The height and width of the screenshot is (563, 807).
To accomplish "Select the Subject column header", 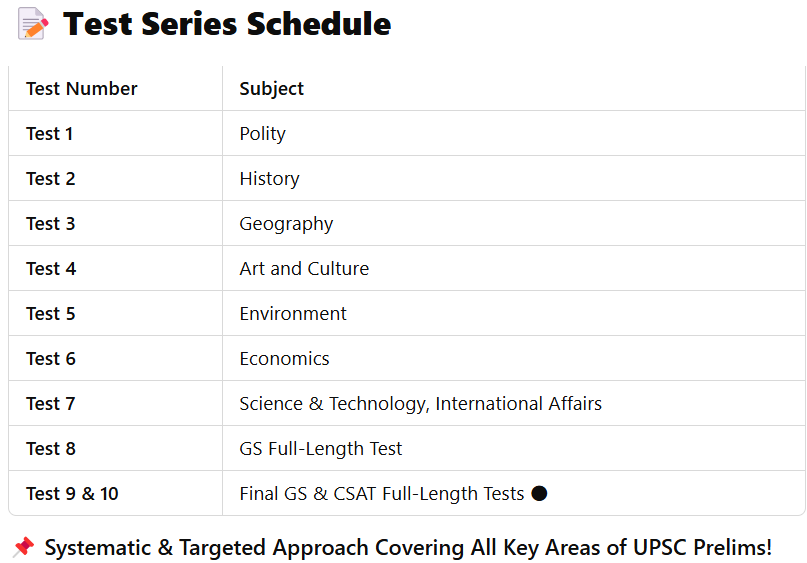I will tap(272, 89).
